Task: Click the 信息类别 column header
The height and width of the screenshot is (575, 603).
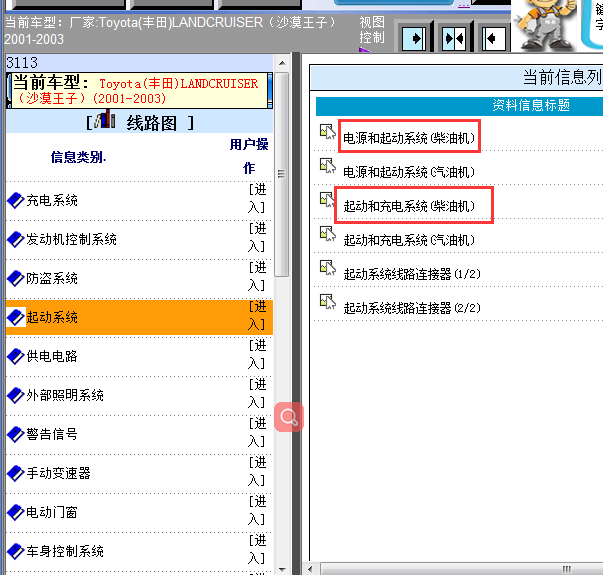Action: [x=78, y=157]
